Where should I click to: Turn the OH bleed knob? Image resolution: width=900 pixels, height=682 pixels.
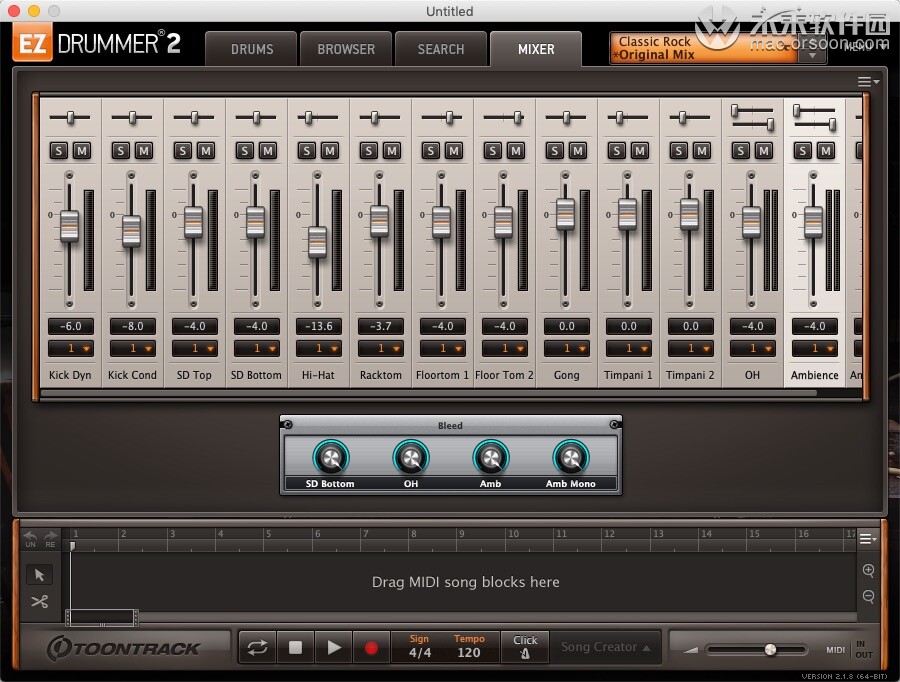410,458
